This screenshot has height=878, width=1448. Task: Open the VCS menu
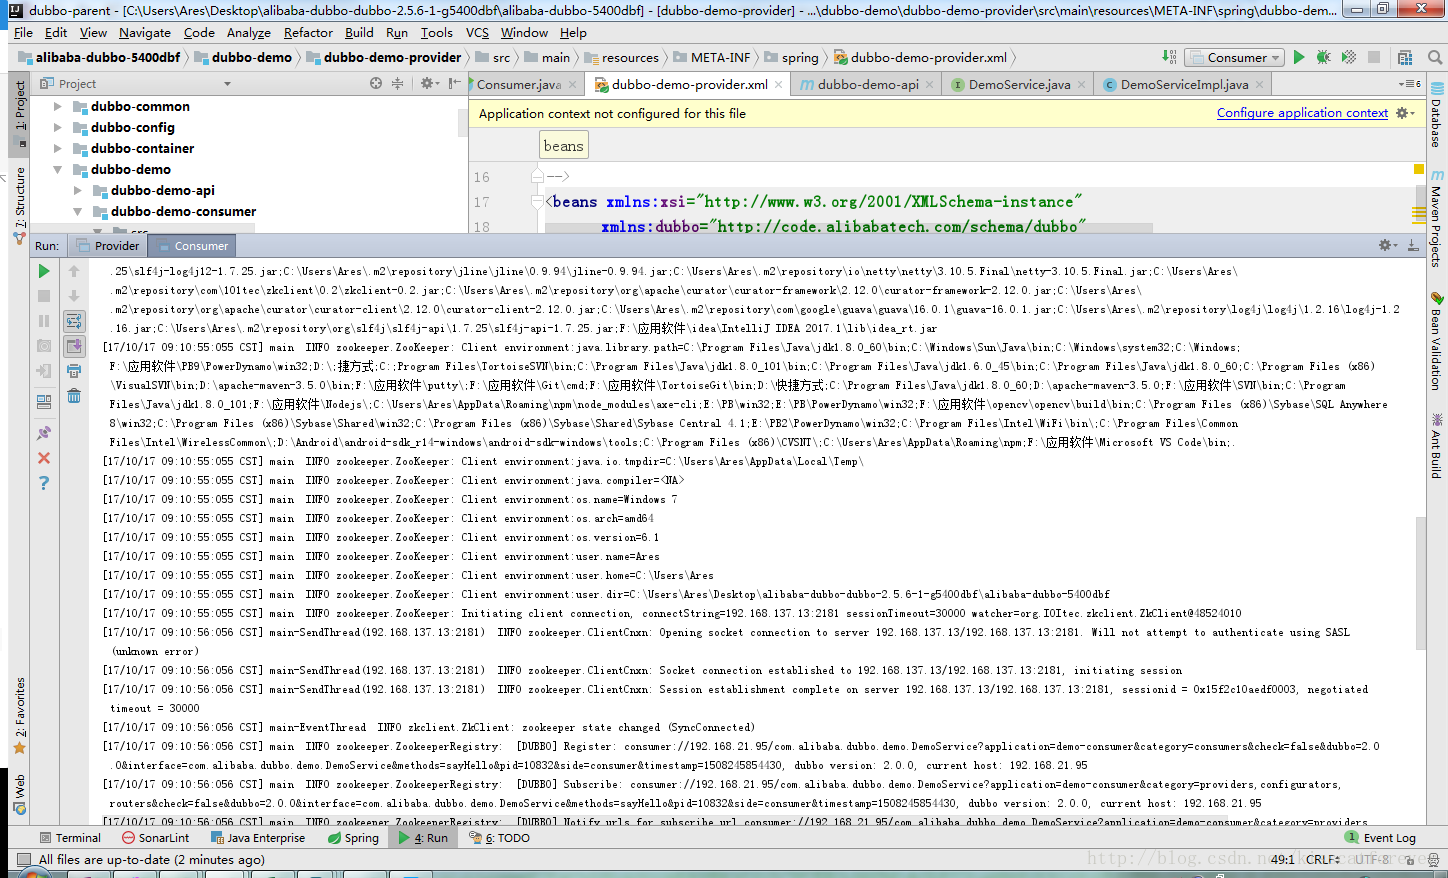(477, 32)
